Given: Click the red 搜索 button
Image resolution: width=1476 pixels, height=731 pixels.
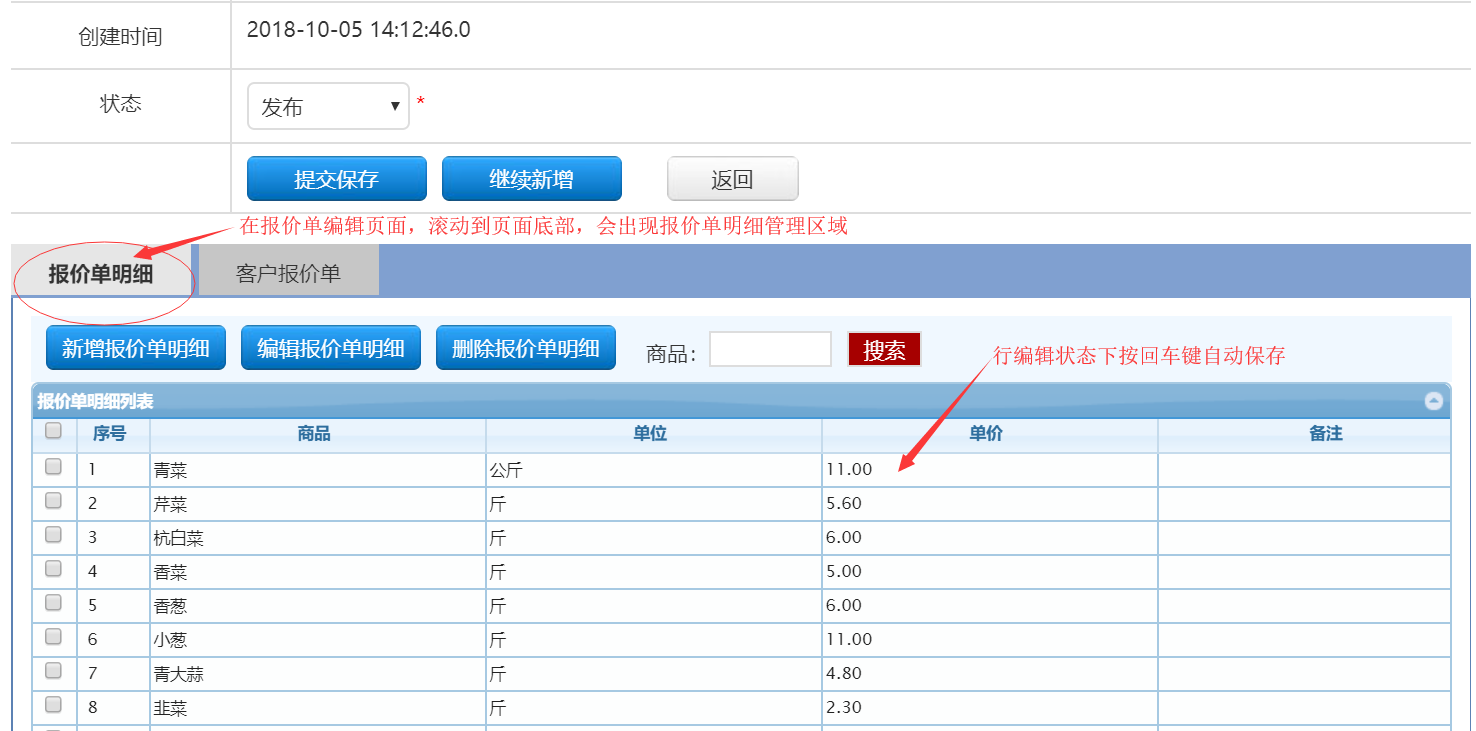Looking at the screenshot, I should tap(884, 350).
